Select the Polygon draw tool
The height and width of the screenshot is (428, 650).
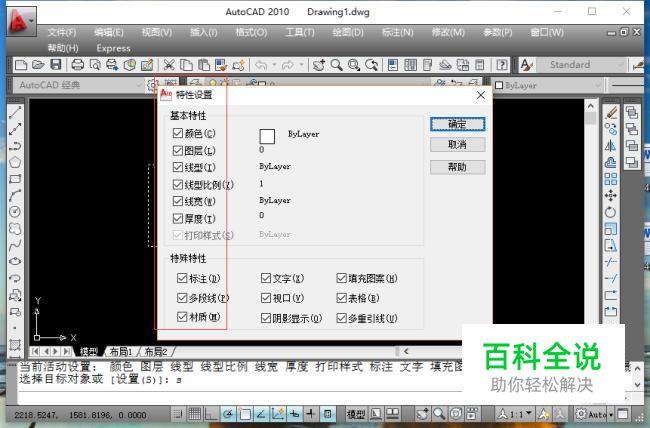click(x=15, y=162)
